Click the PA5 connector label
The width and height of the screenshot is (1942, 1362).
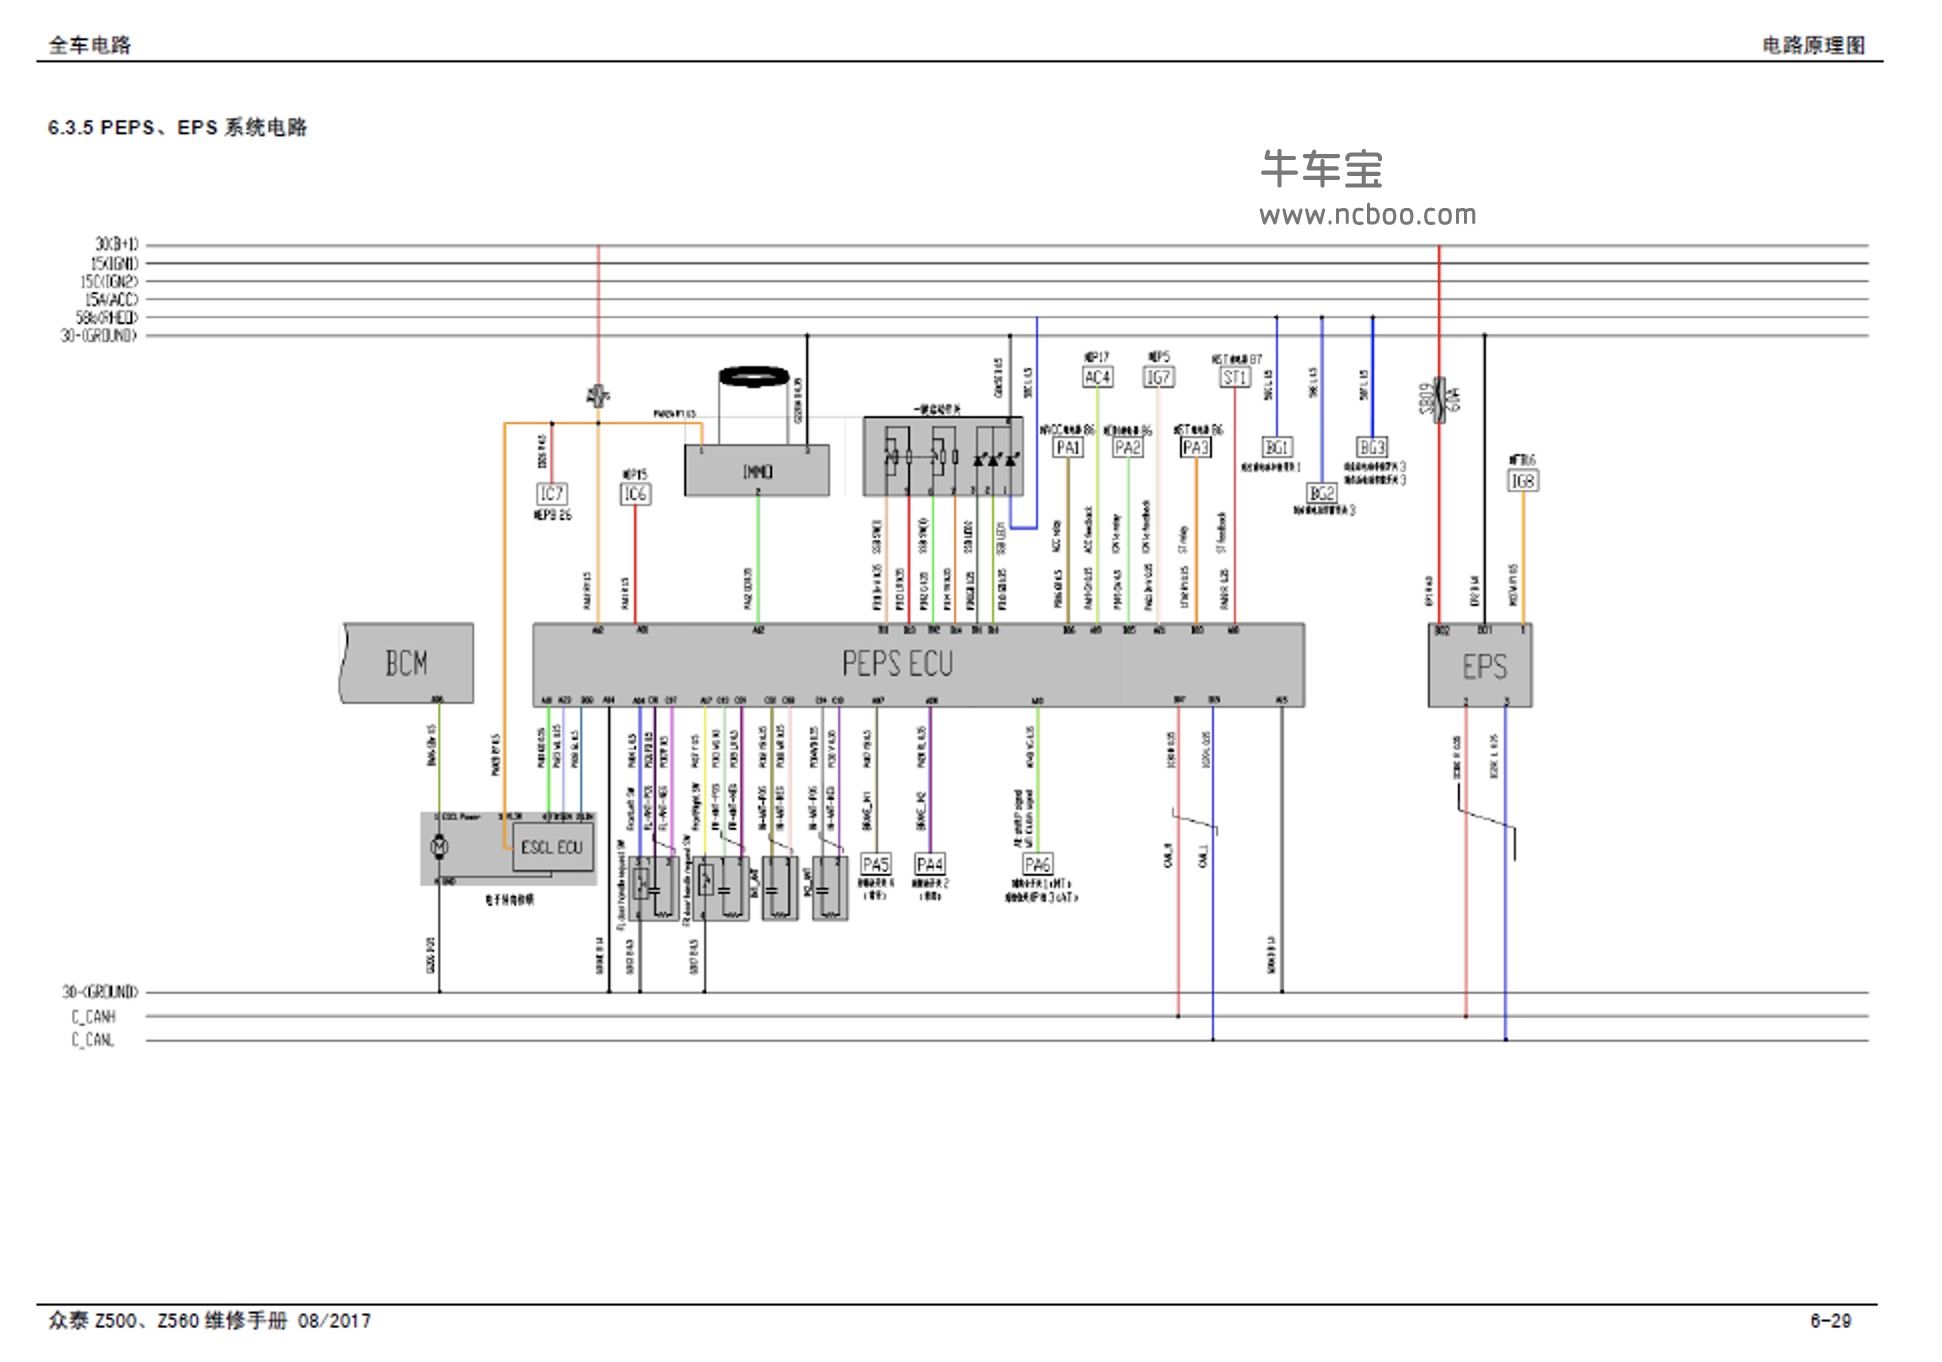875,864
